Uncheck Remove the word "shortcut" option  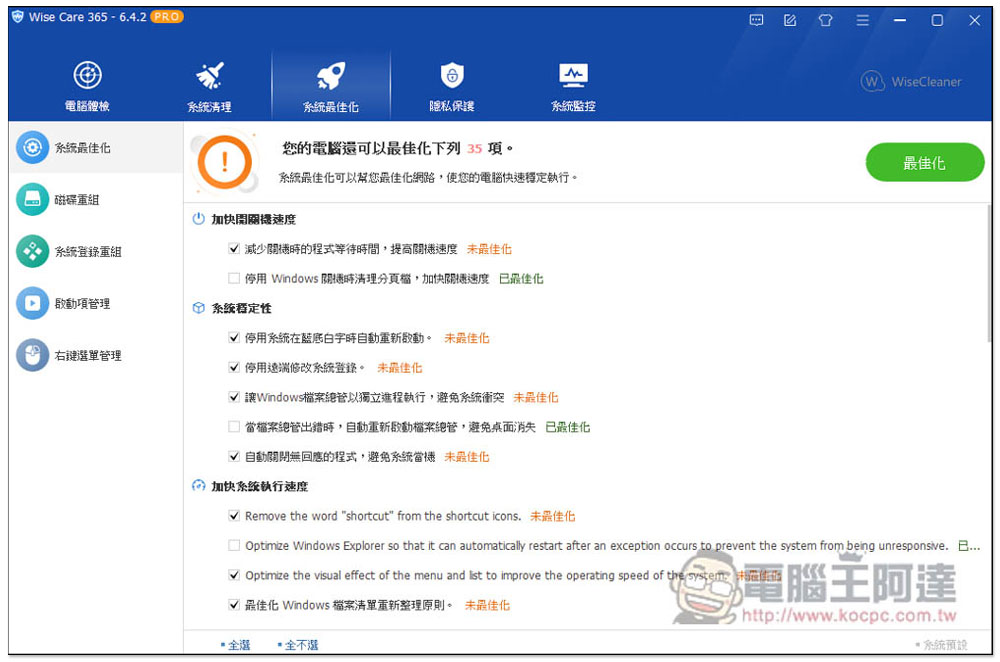coord(234,515)
